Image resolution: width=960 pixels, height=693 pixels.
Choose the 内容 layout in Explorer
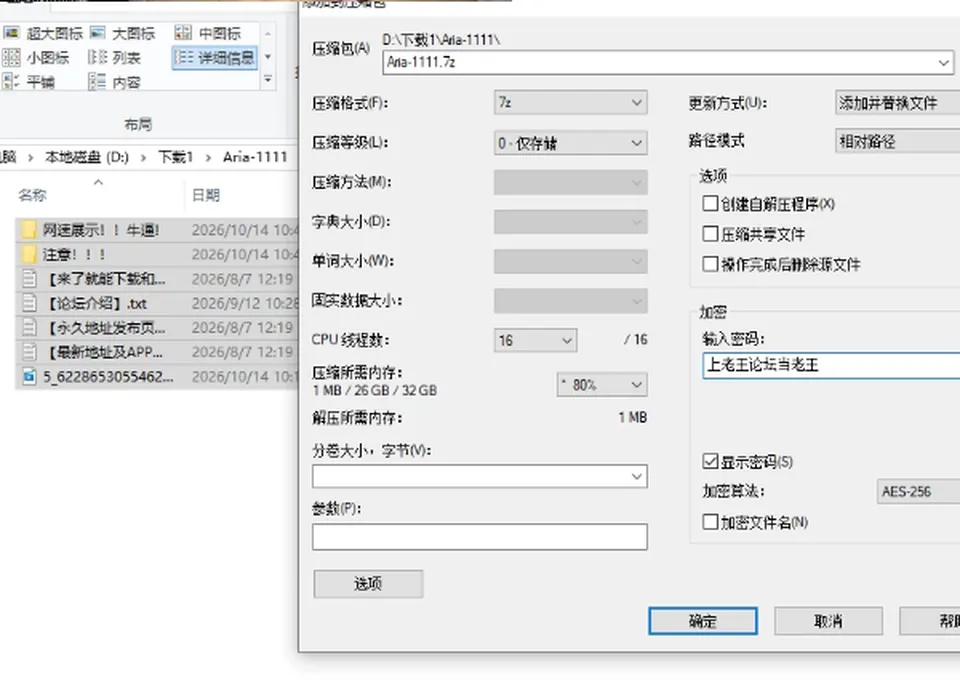(114, 81)
